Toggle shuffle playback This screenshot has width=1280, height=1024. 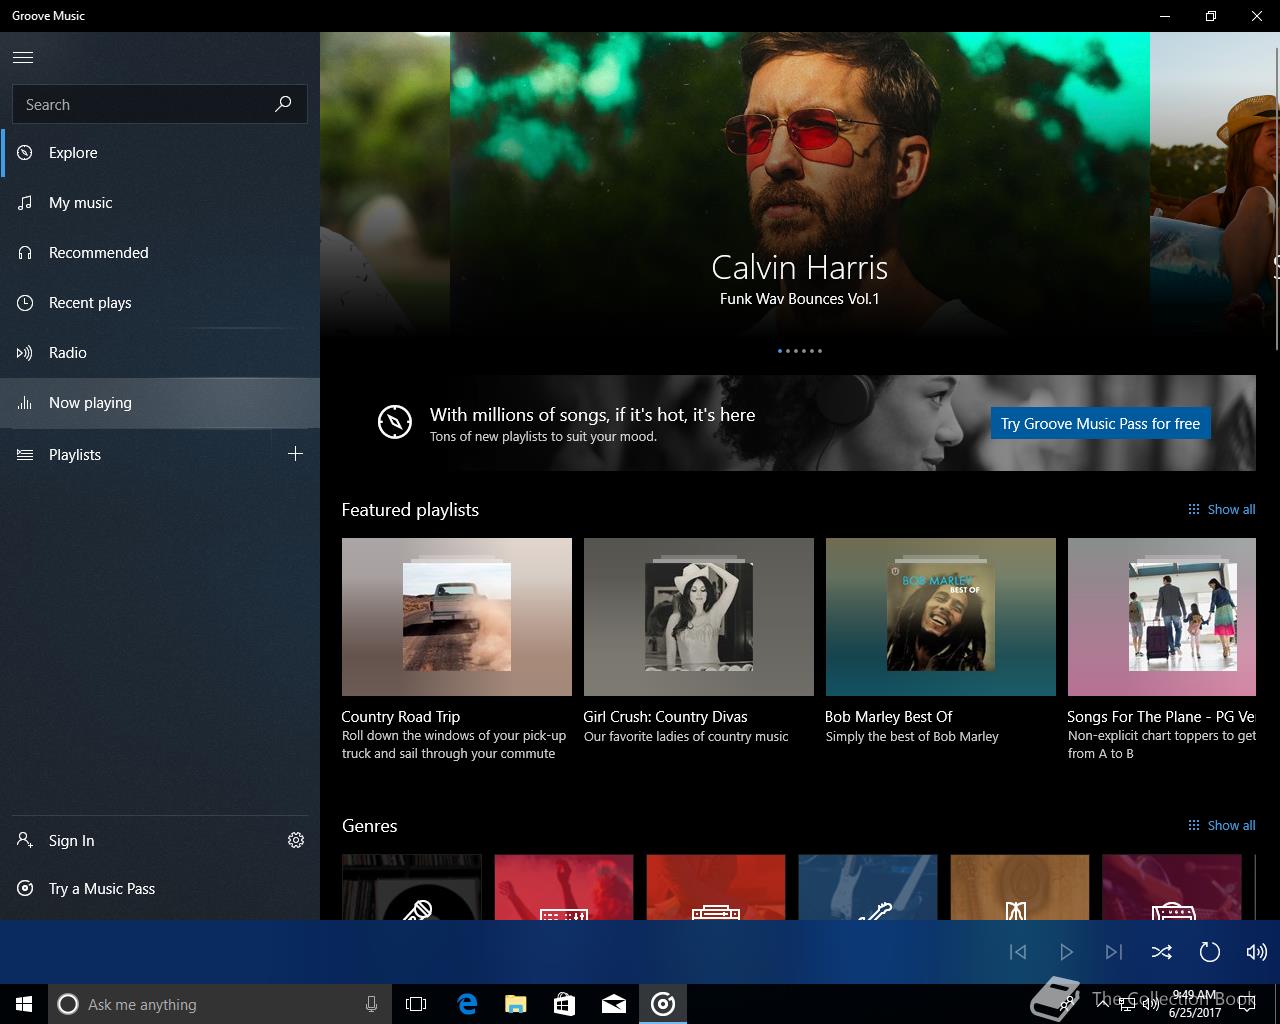coord(1162,952)
